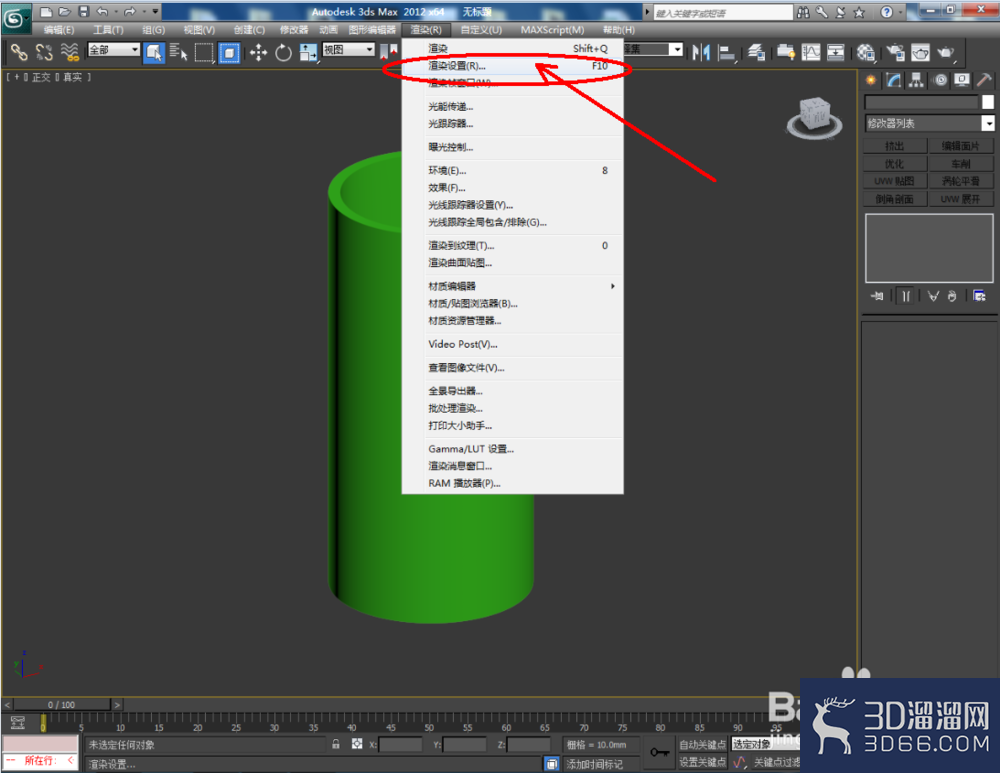
Task: Click the Mirror tool
Action: pos(701,52)
